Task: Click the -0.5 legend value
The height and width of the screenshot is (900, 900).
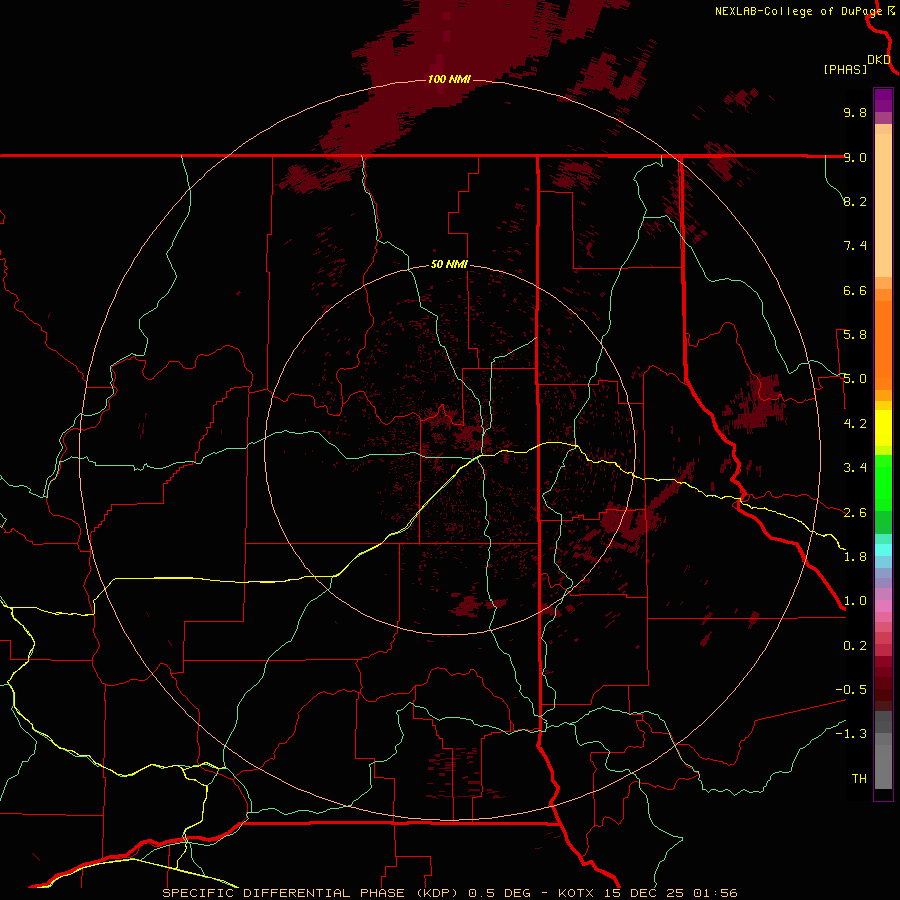Action: (x=851, y=690)
